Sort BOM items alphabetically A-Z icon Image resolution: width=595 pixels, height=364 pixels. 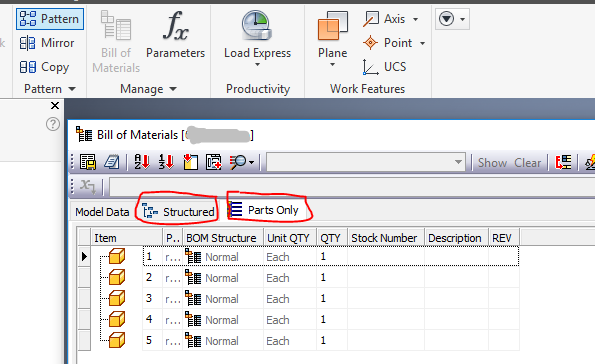point(142,162)
